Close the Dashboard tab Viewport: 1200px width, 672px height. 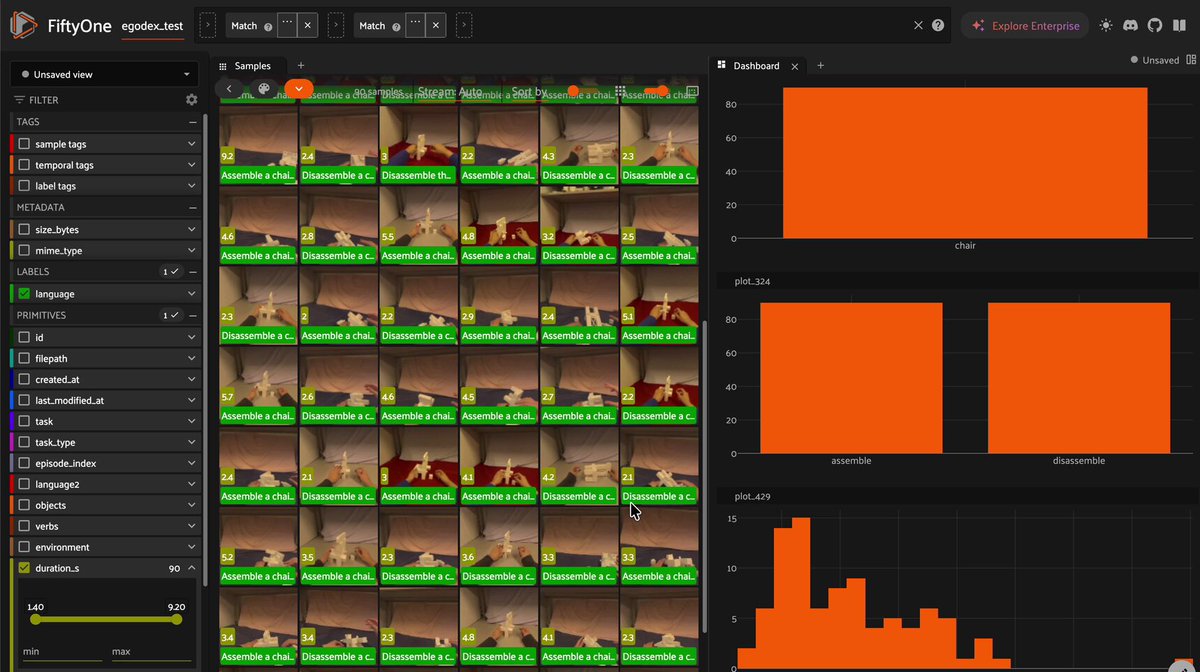coord(795,66)
